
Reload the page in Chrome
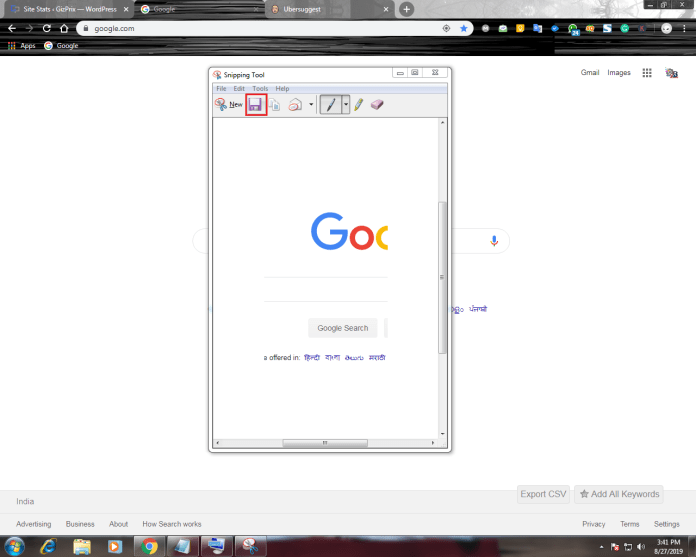click(47, 28)
